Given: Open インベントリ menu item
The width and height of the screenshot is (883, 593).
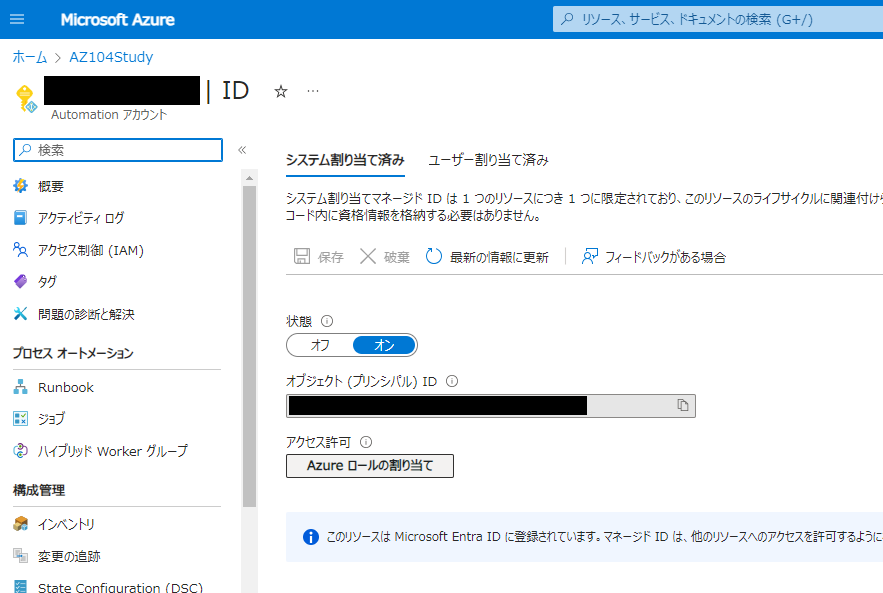Looking at the screenshot, I should coord(66,524).
